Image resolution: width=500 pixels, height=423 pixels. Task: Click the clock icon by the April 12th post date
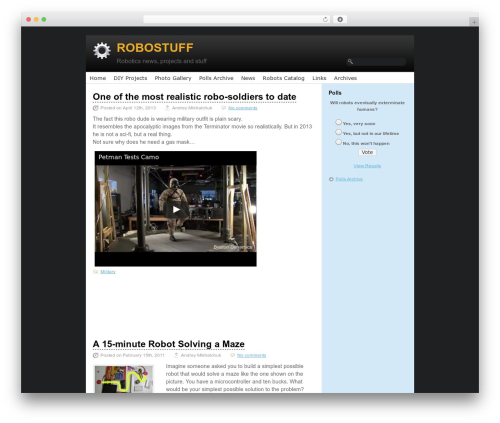point(96,108)
